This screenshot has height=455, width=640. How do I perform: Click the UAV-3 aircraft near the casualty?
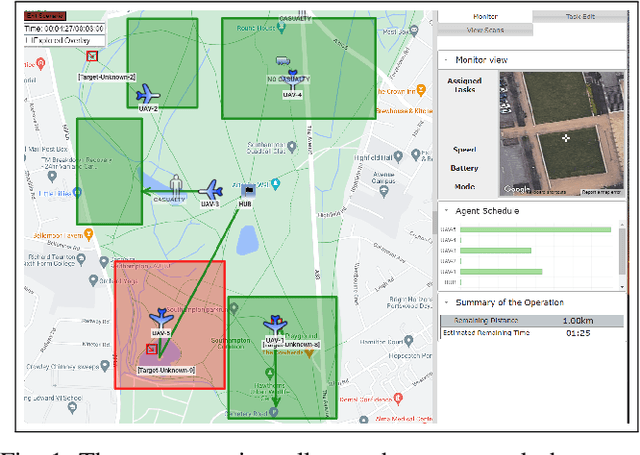coord(211,189)
